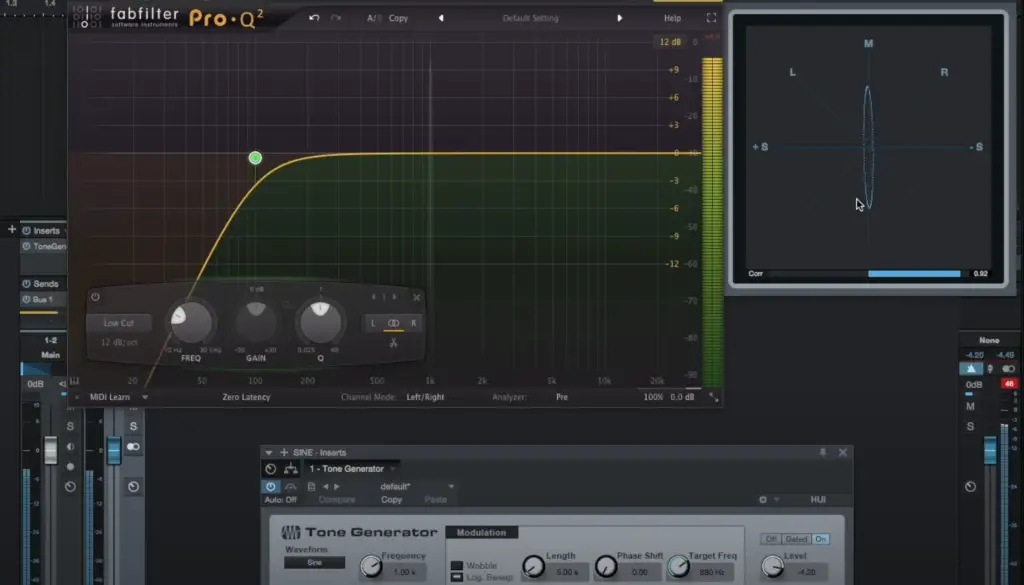Viewport: 1024px width, 585px height.
Task: Open the Default Setting preset menu
Action: point(530,18)
